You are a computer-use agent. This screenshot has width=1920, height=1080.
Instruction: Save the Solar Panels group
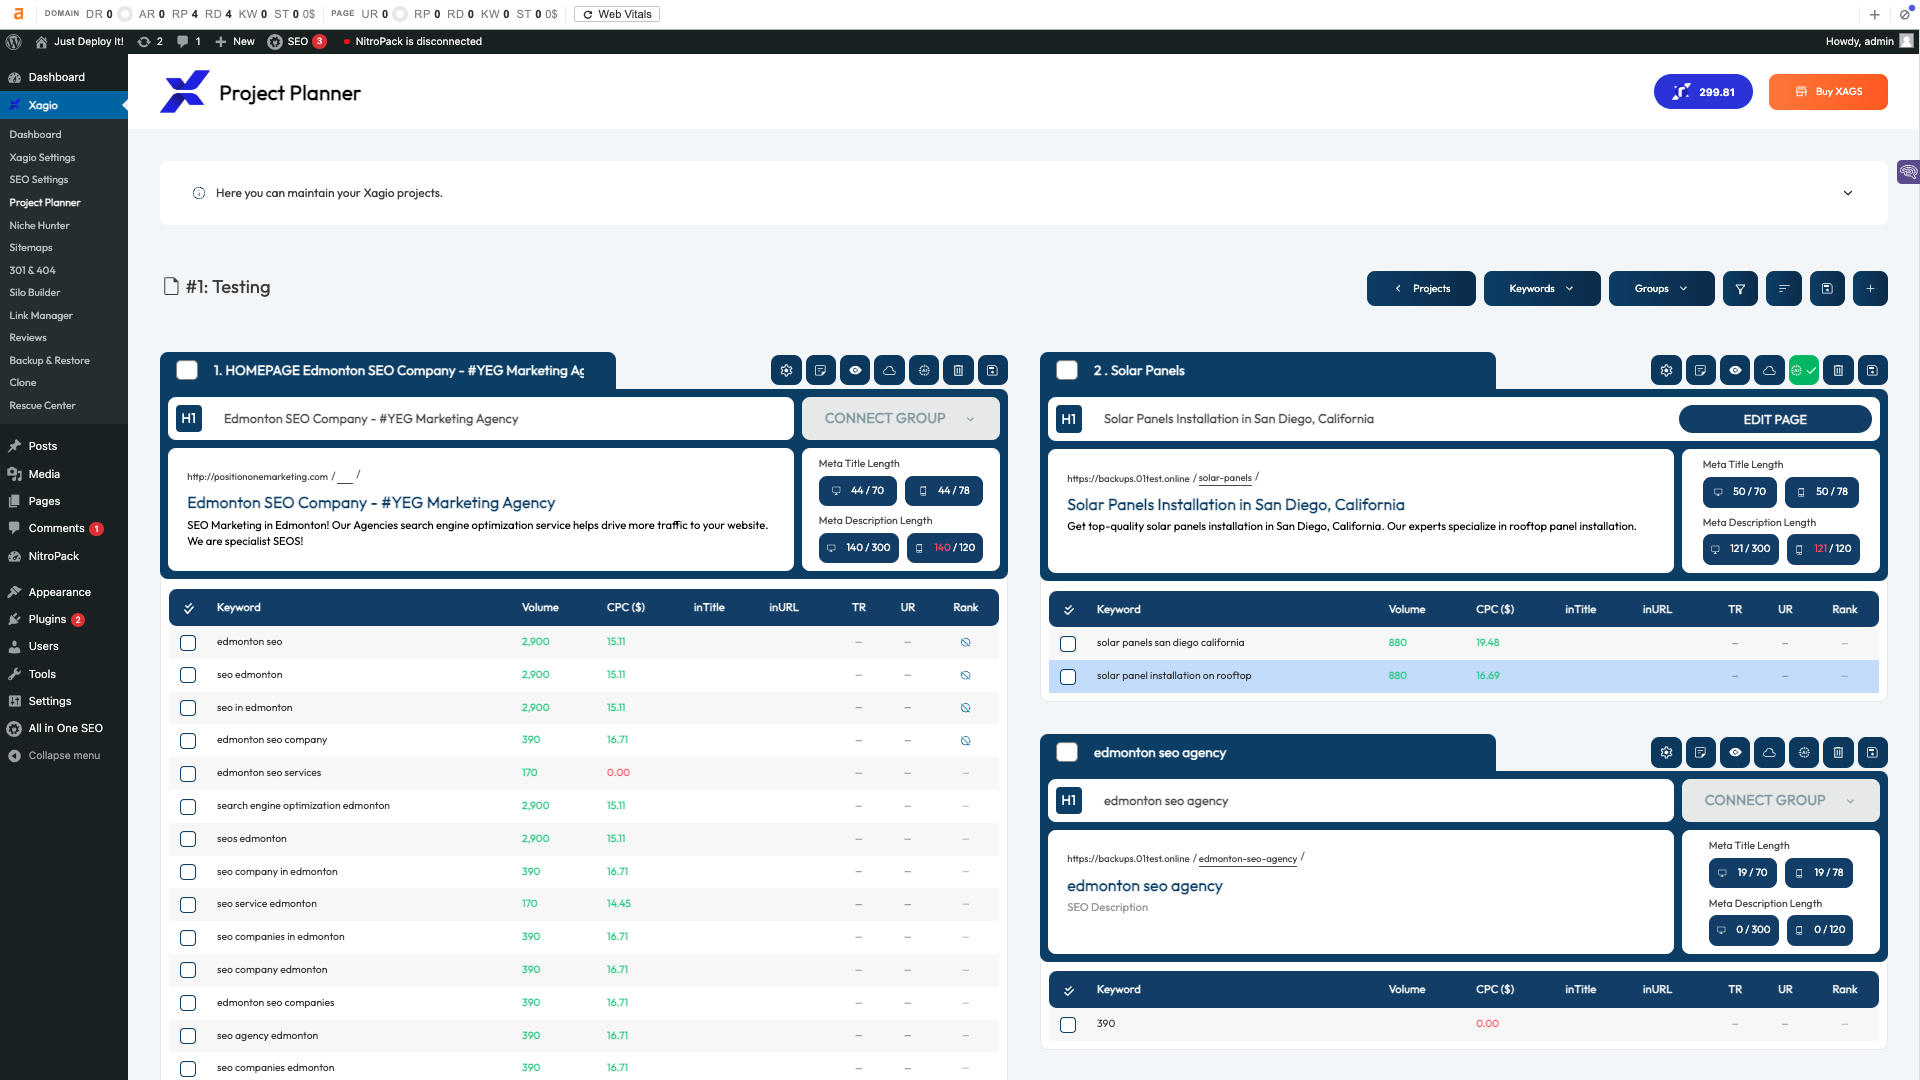1872,370
